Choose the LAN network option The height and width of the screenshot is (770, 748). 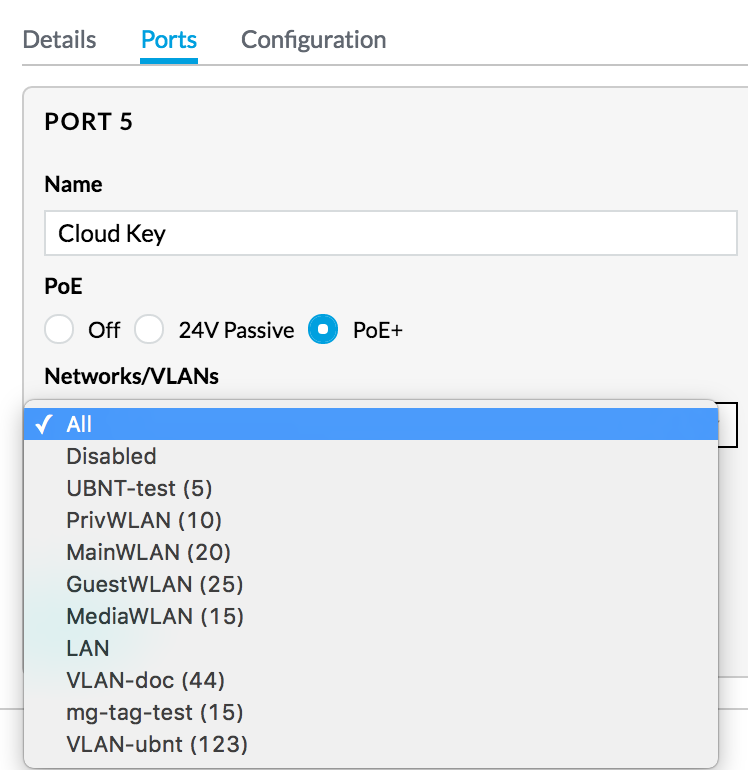(x=371, y=648)
